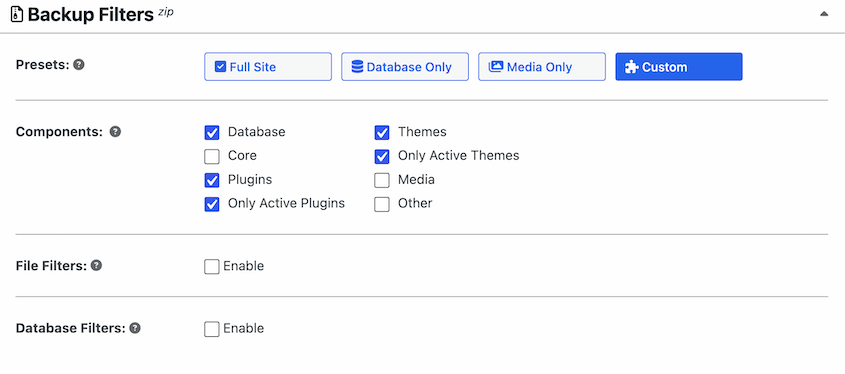Toggle the Only Active Plugins checkbox
Image resolution: width=845 pixels, height=374 pixels.
212,204
